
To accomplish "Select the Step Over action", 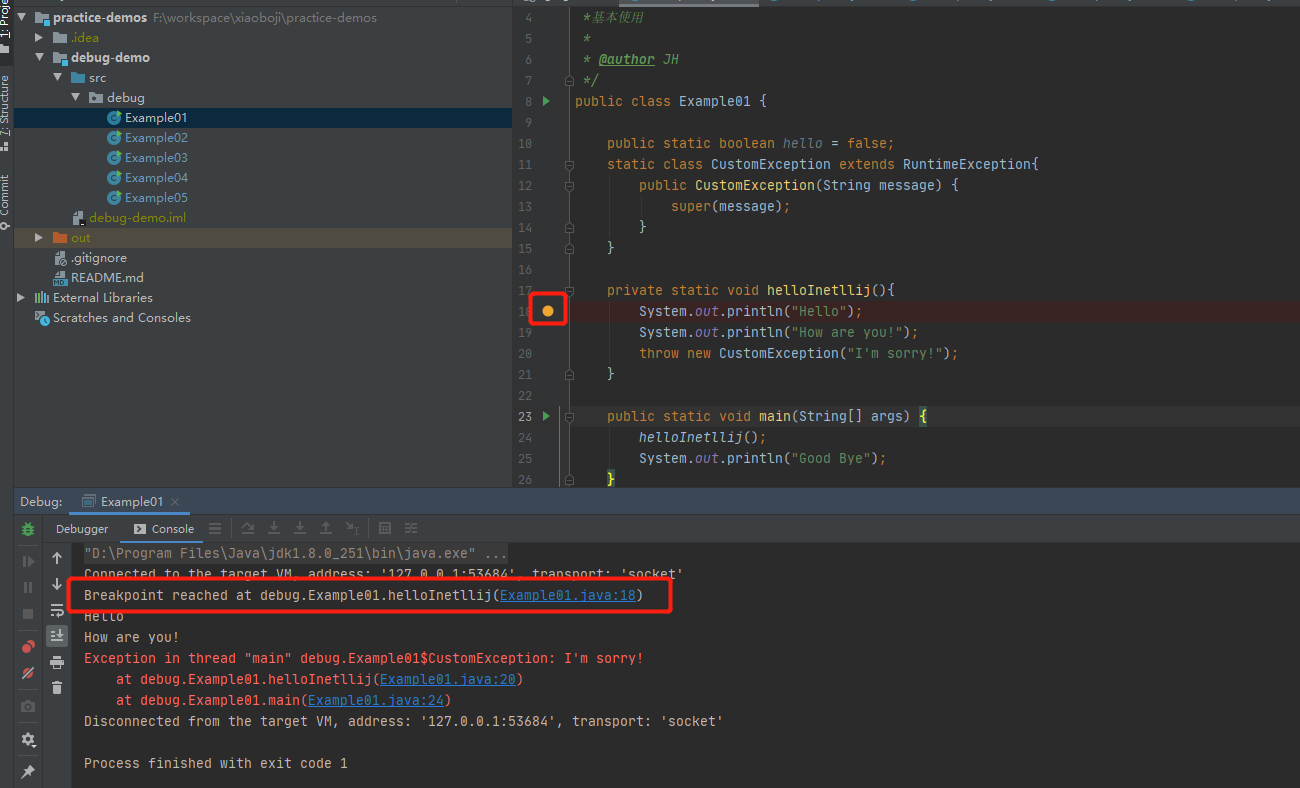I will coord(249,528).
